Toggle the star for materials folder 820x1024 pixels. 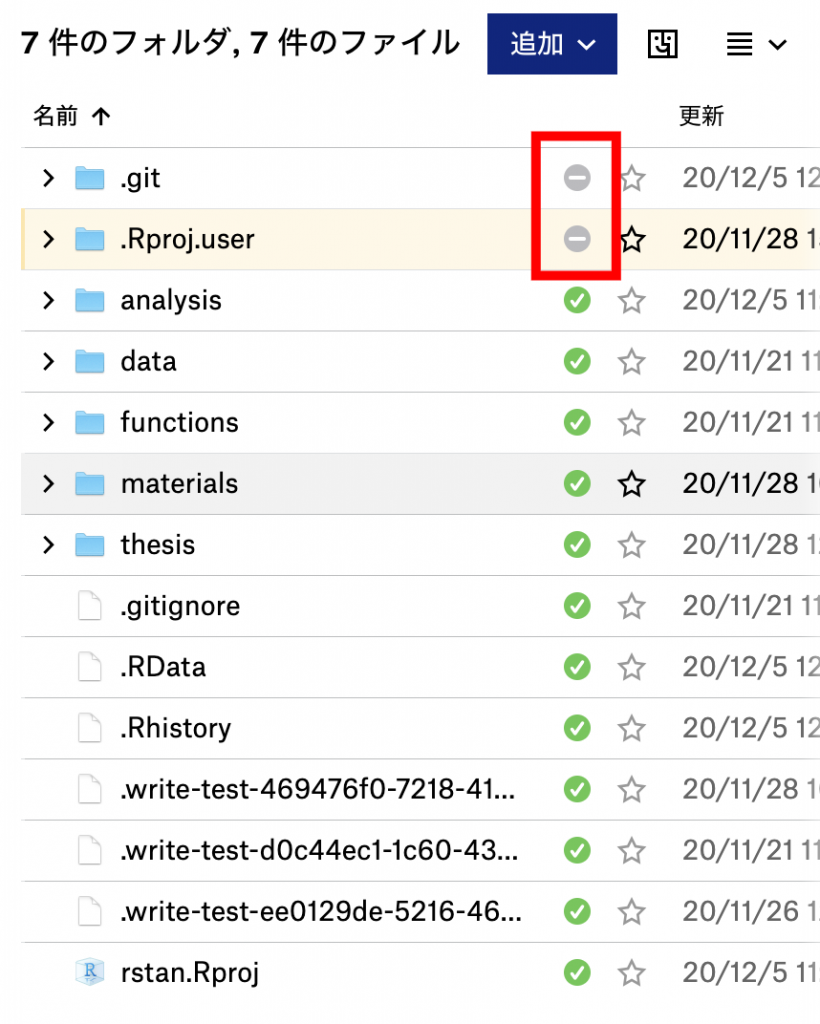pos(631,485)
